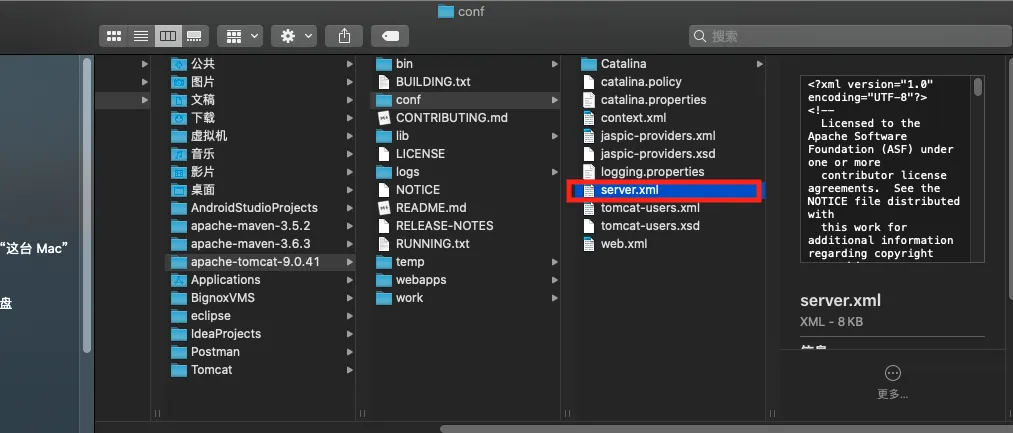Switch Finder to list view

tap(141, 36)
